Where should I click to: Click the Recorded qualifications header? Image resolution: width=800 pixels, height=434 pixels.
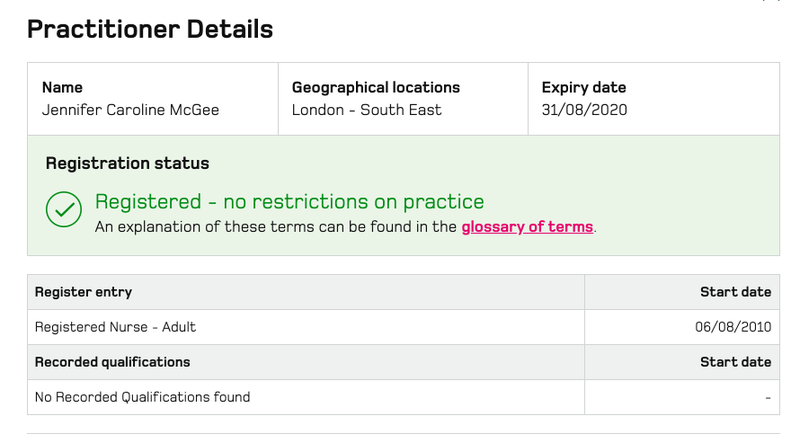pos(112,362)
